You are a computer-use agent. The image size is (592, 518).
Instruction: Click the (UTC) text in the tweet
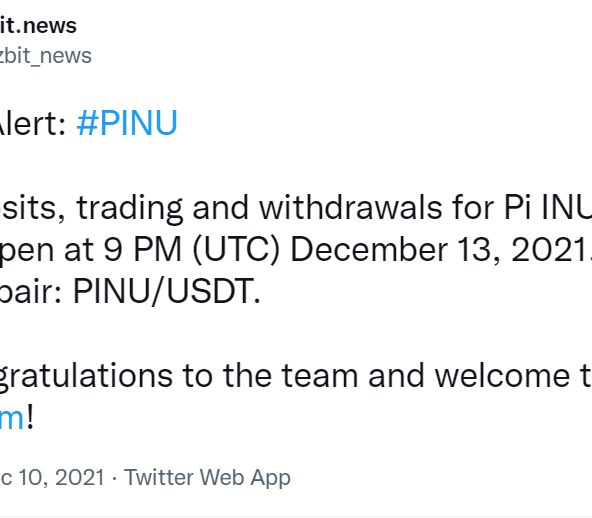tap(236, 250)
